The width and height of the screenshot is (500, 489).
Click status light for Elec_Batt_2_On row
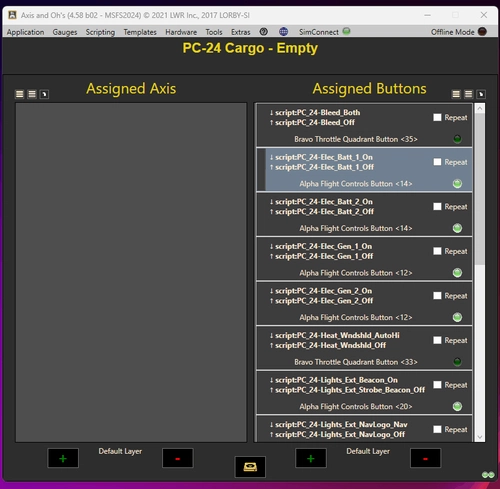pyautogui.click(x=457, y=228)
